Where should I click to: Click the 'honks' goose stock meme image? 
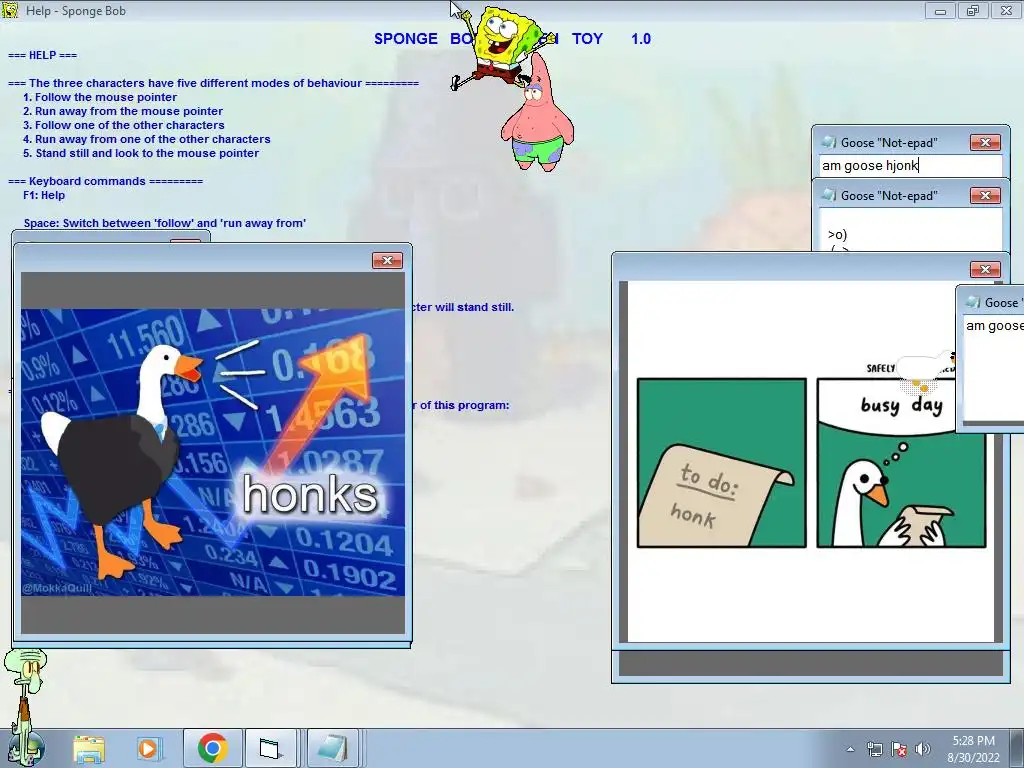pyautogui.click(x=213, y=452)
